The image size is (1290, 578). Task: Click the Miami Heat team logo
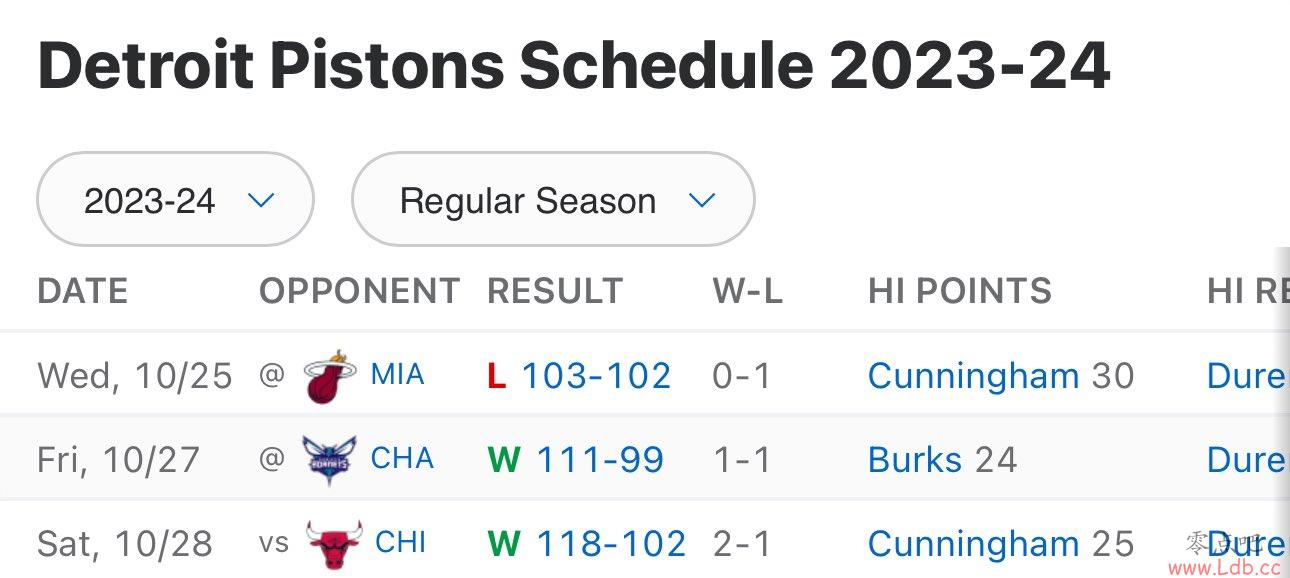point(329,377)
